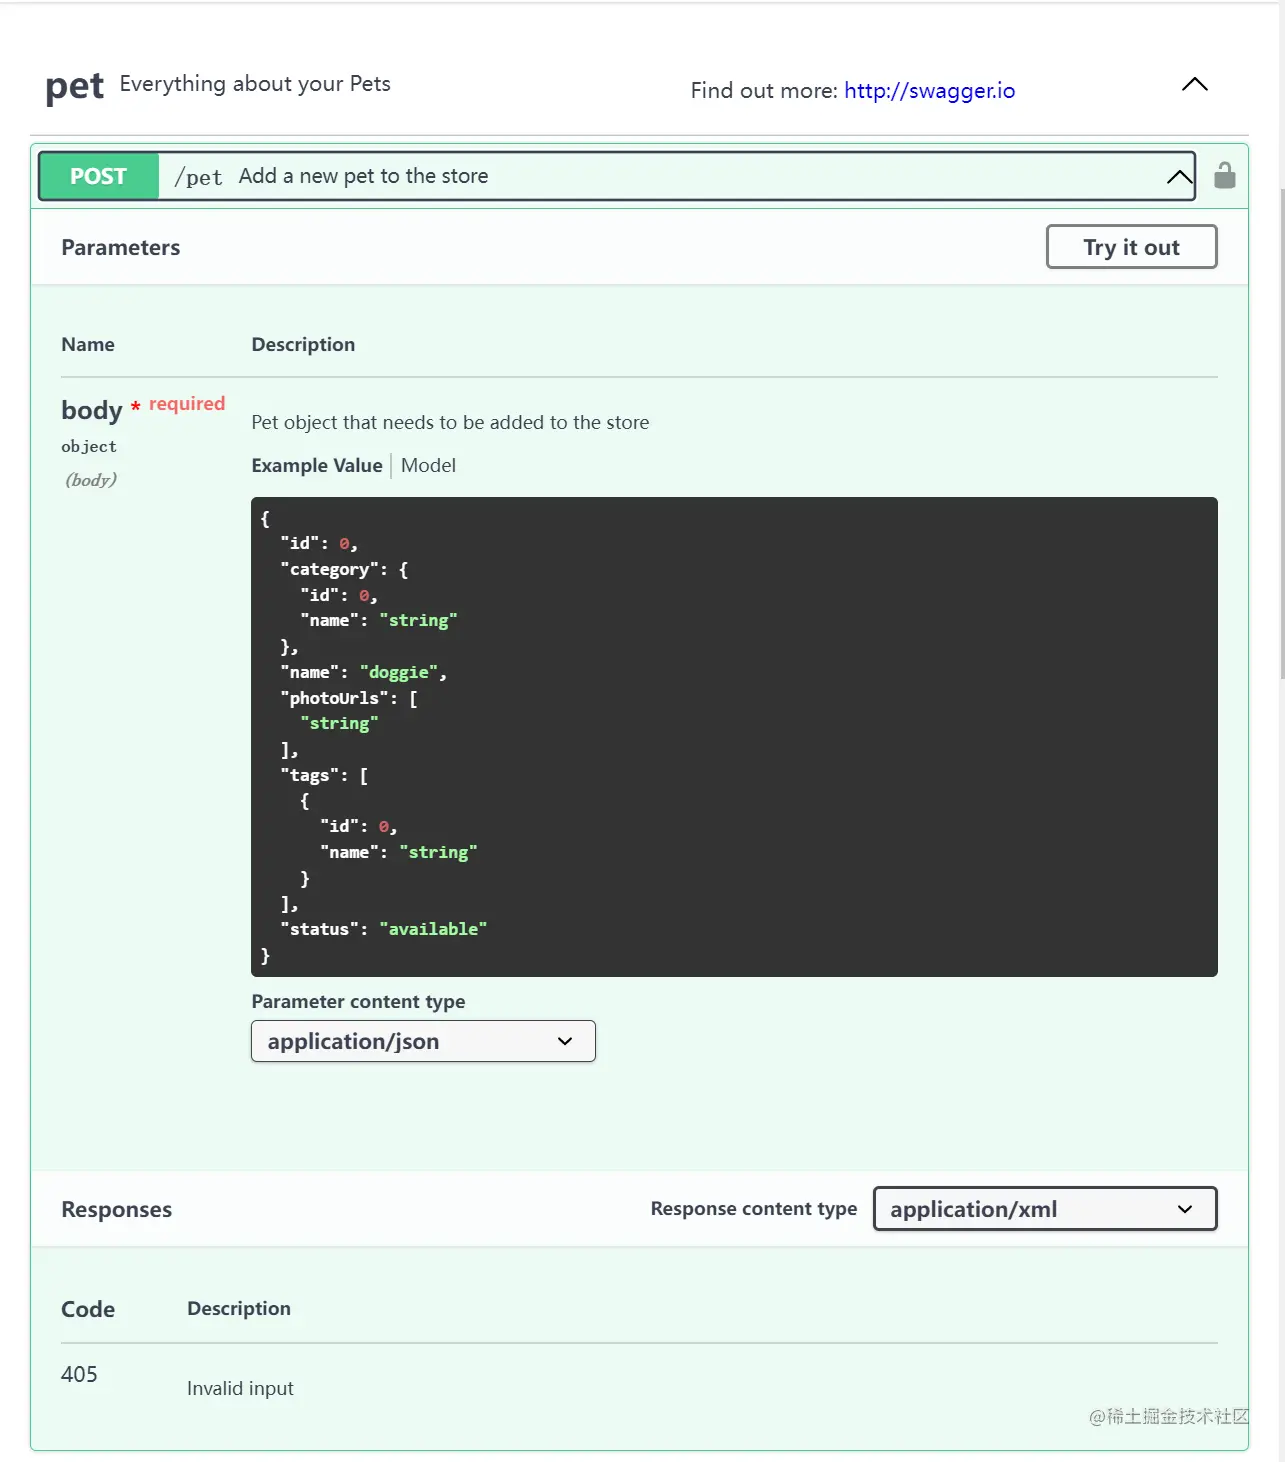Open the http://swagger.io link
The height and width of the screenshot is (1462, 1285).
tap(929, 91)
